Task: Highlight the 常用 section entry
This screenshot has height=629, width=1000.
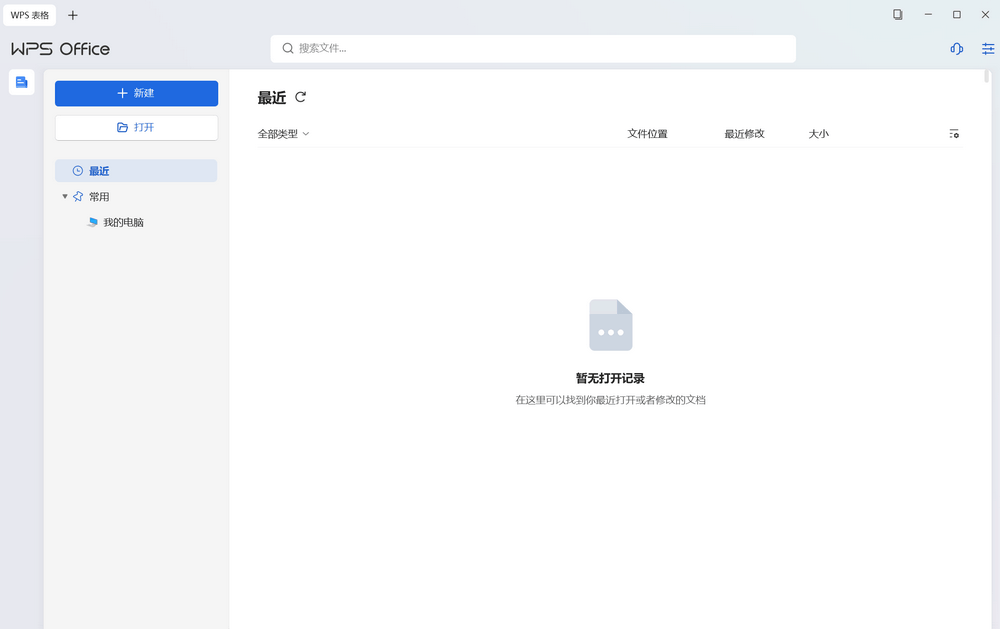Action: [x=98, y=196]
